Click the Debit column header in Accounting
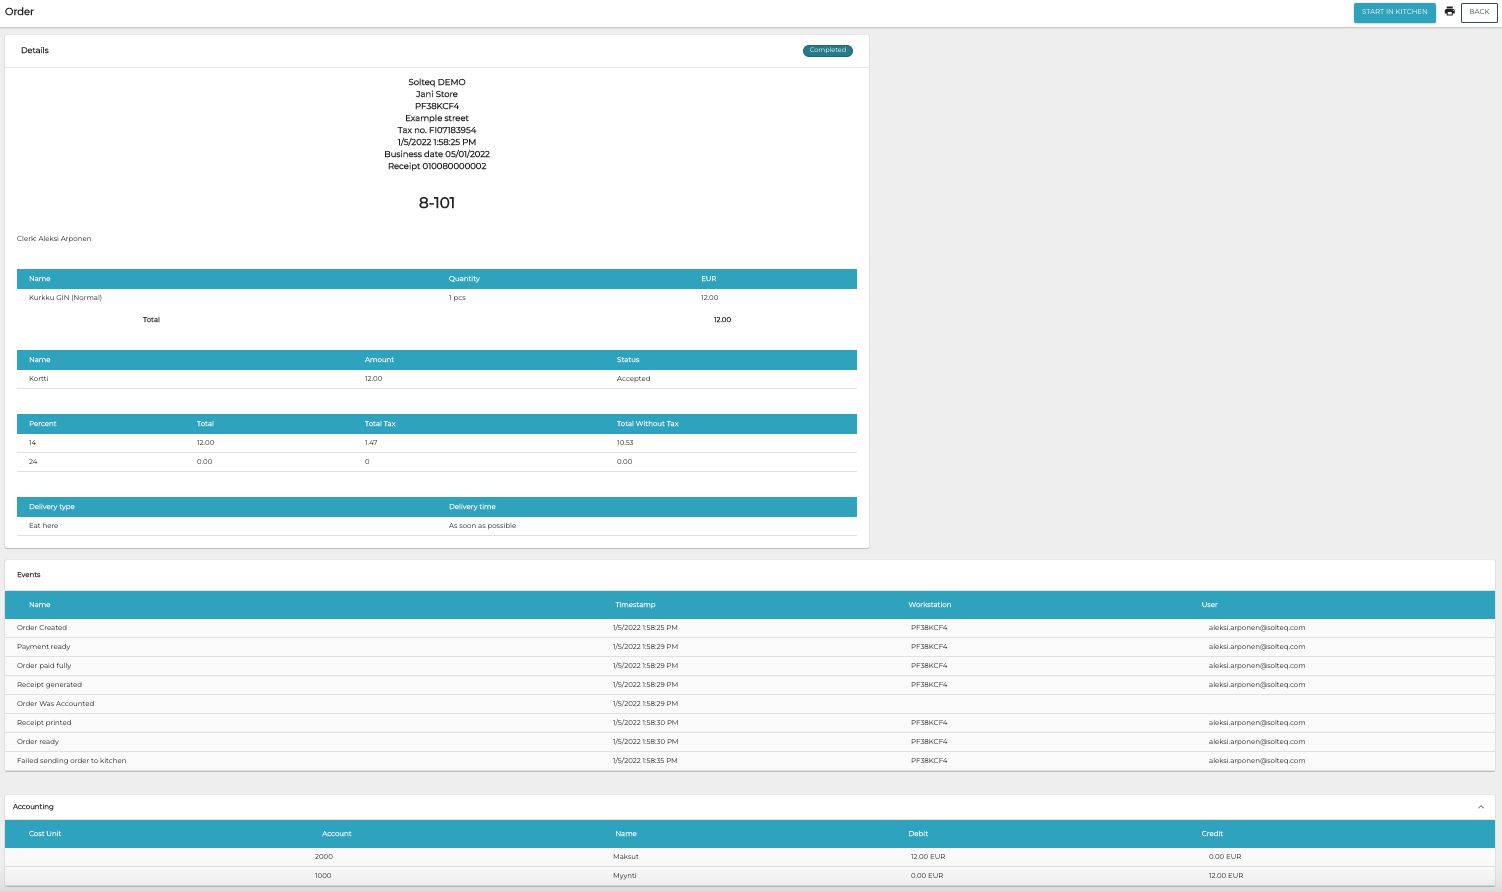 tap(918, 834)
